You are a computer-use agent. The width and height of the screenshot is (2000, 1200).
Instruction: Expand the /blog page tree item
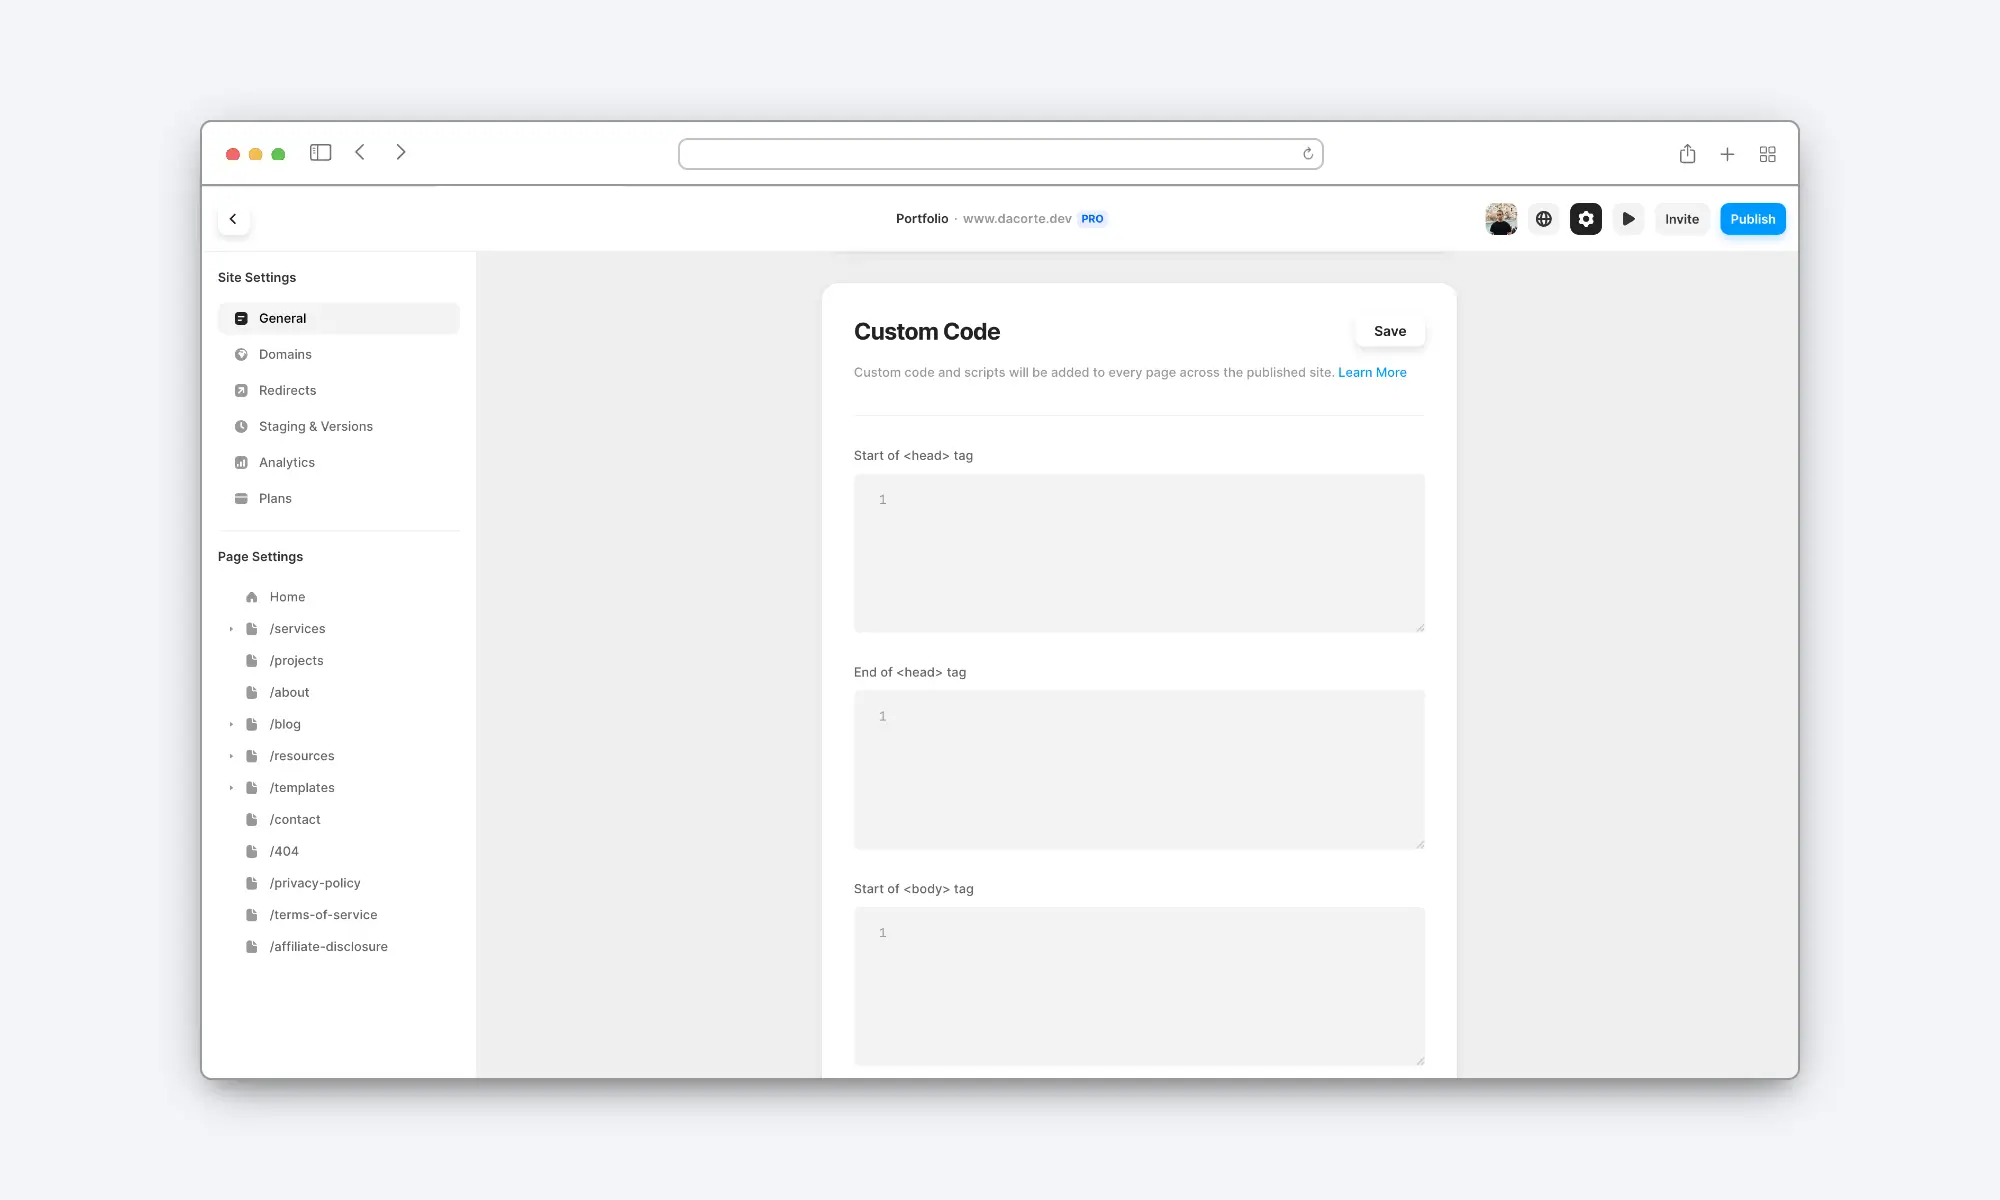point(231,723)
